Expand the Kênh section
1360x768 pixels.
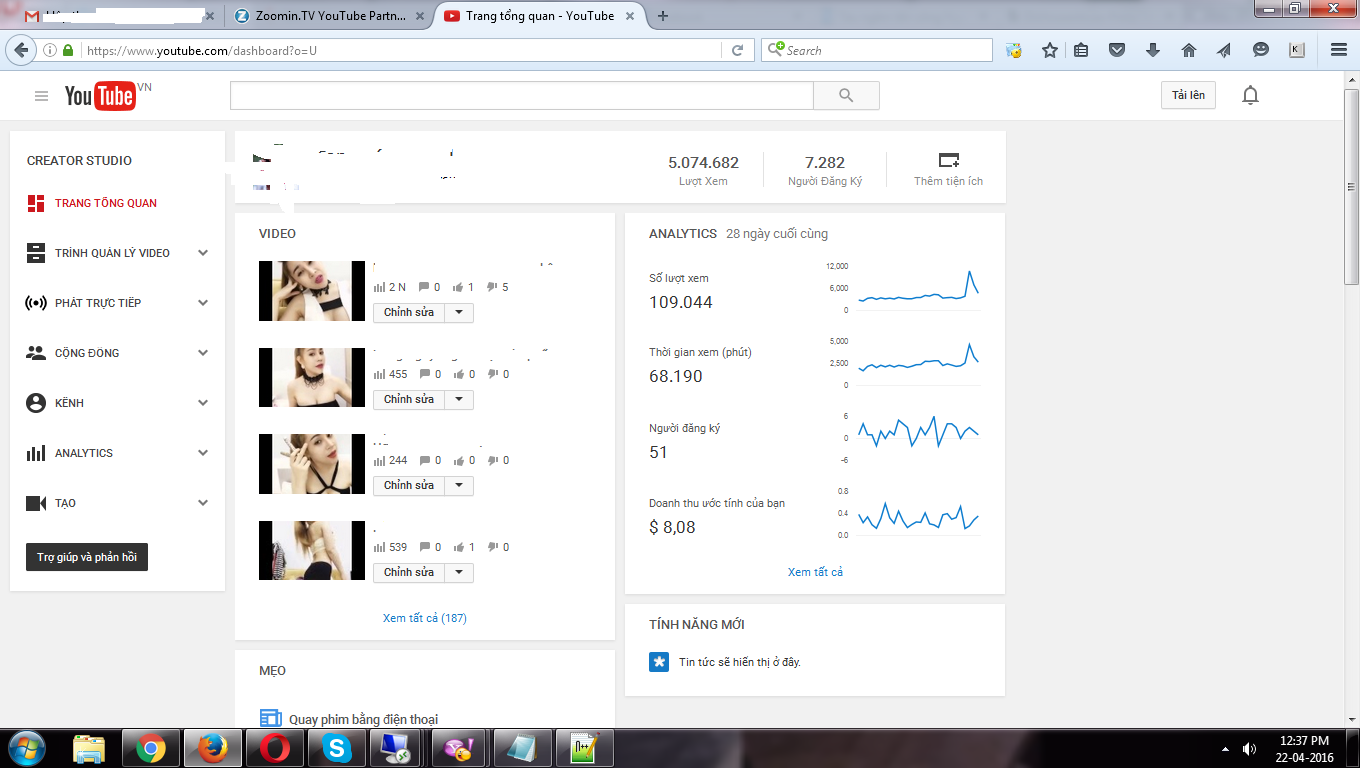203,403
